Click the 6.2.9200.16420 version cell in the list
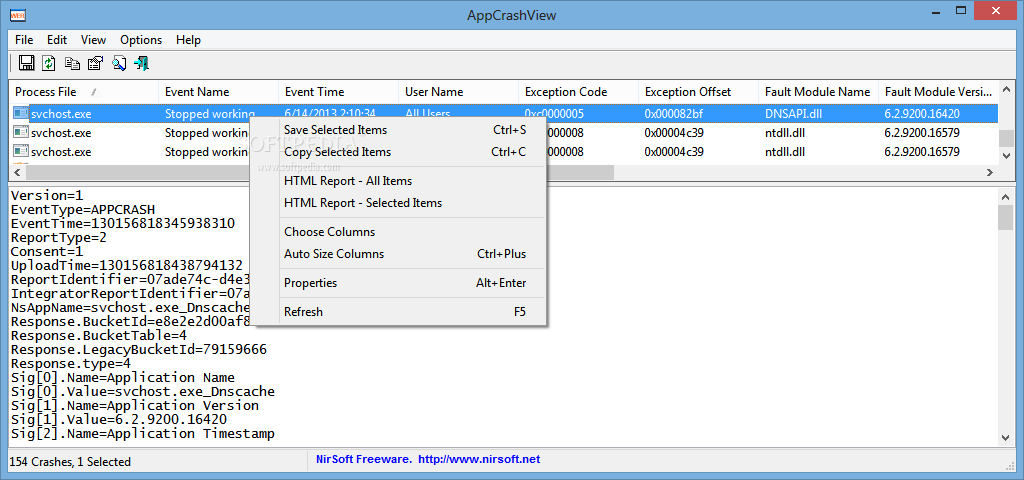 (x=922, y=114)
